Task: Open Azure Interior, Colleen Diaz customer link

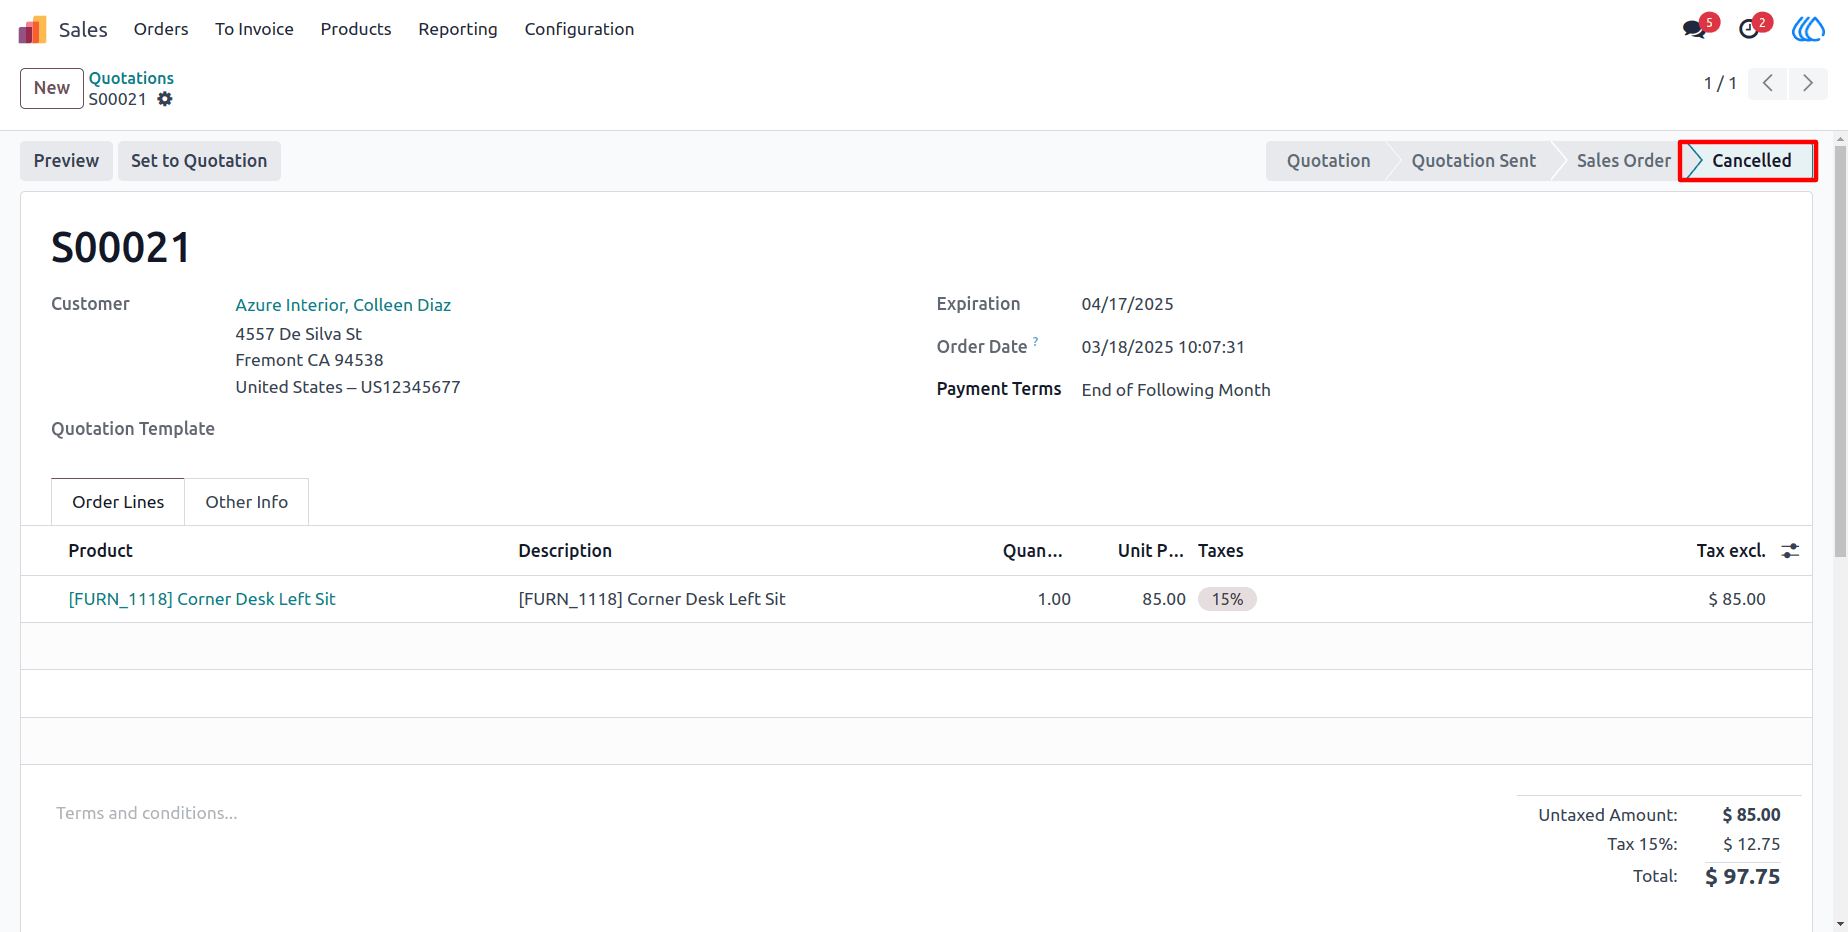Action: [x=343, y=305]
